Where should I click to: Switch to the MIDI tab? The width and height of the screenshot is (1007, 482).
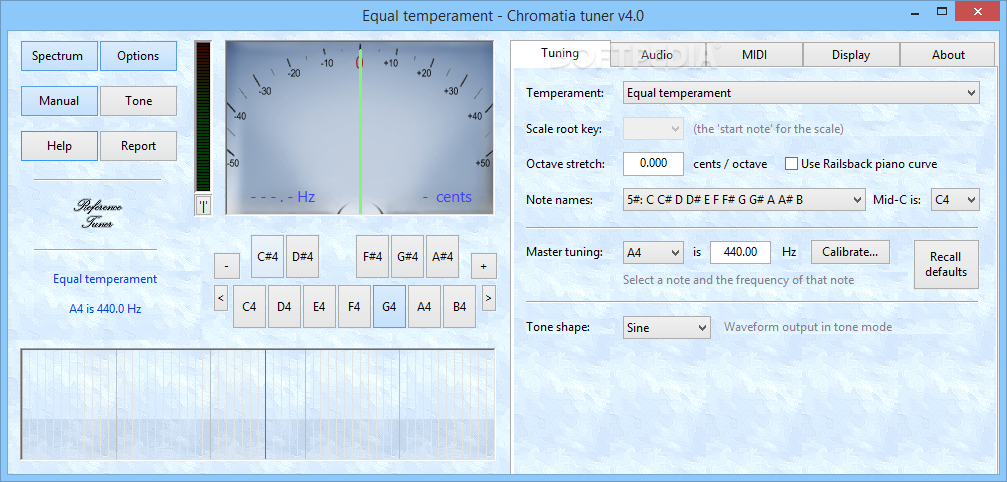click(755, 55)
